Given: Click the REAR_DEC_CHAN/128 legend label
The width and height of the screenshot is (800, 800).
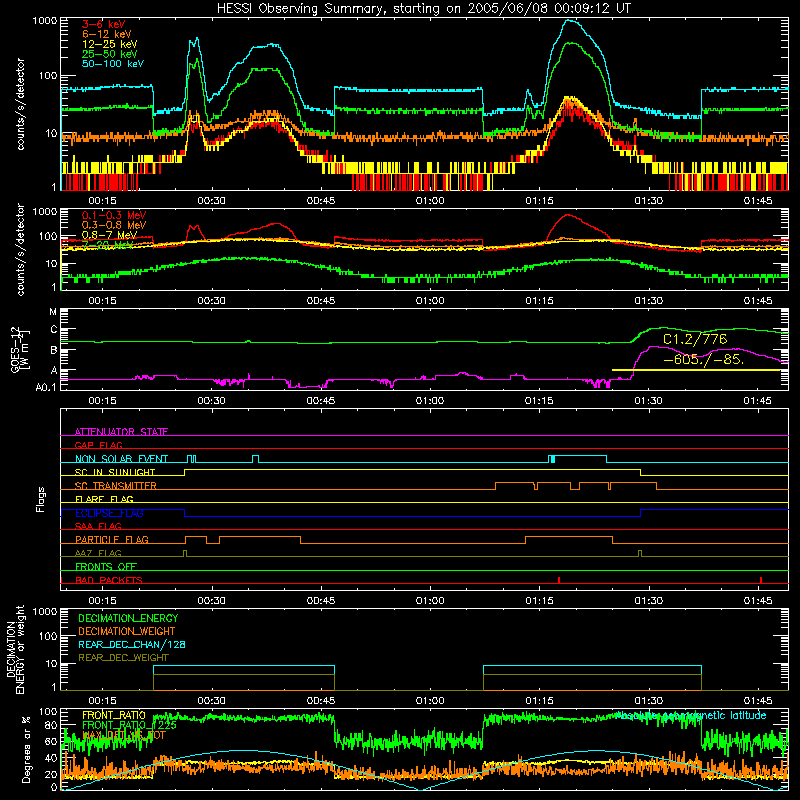Looking at the screenshot, I should [x=132, y=644].
